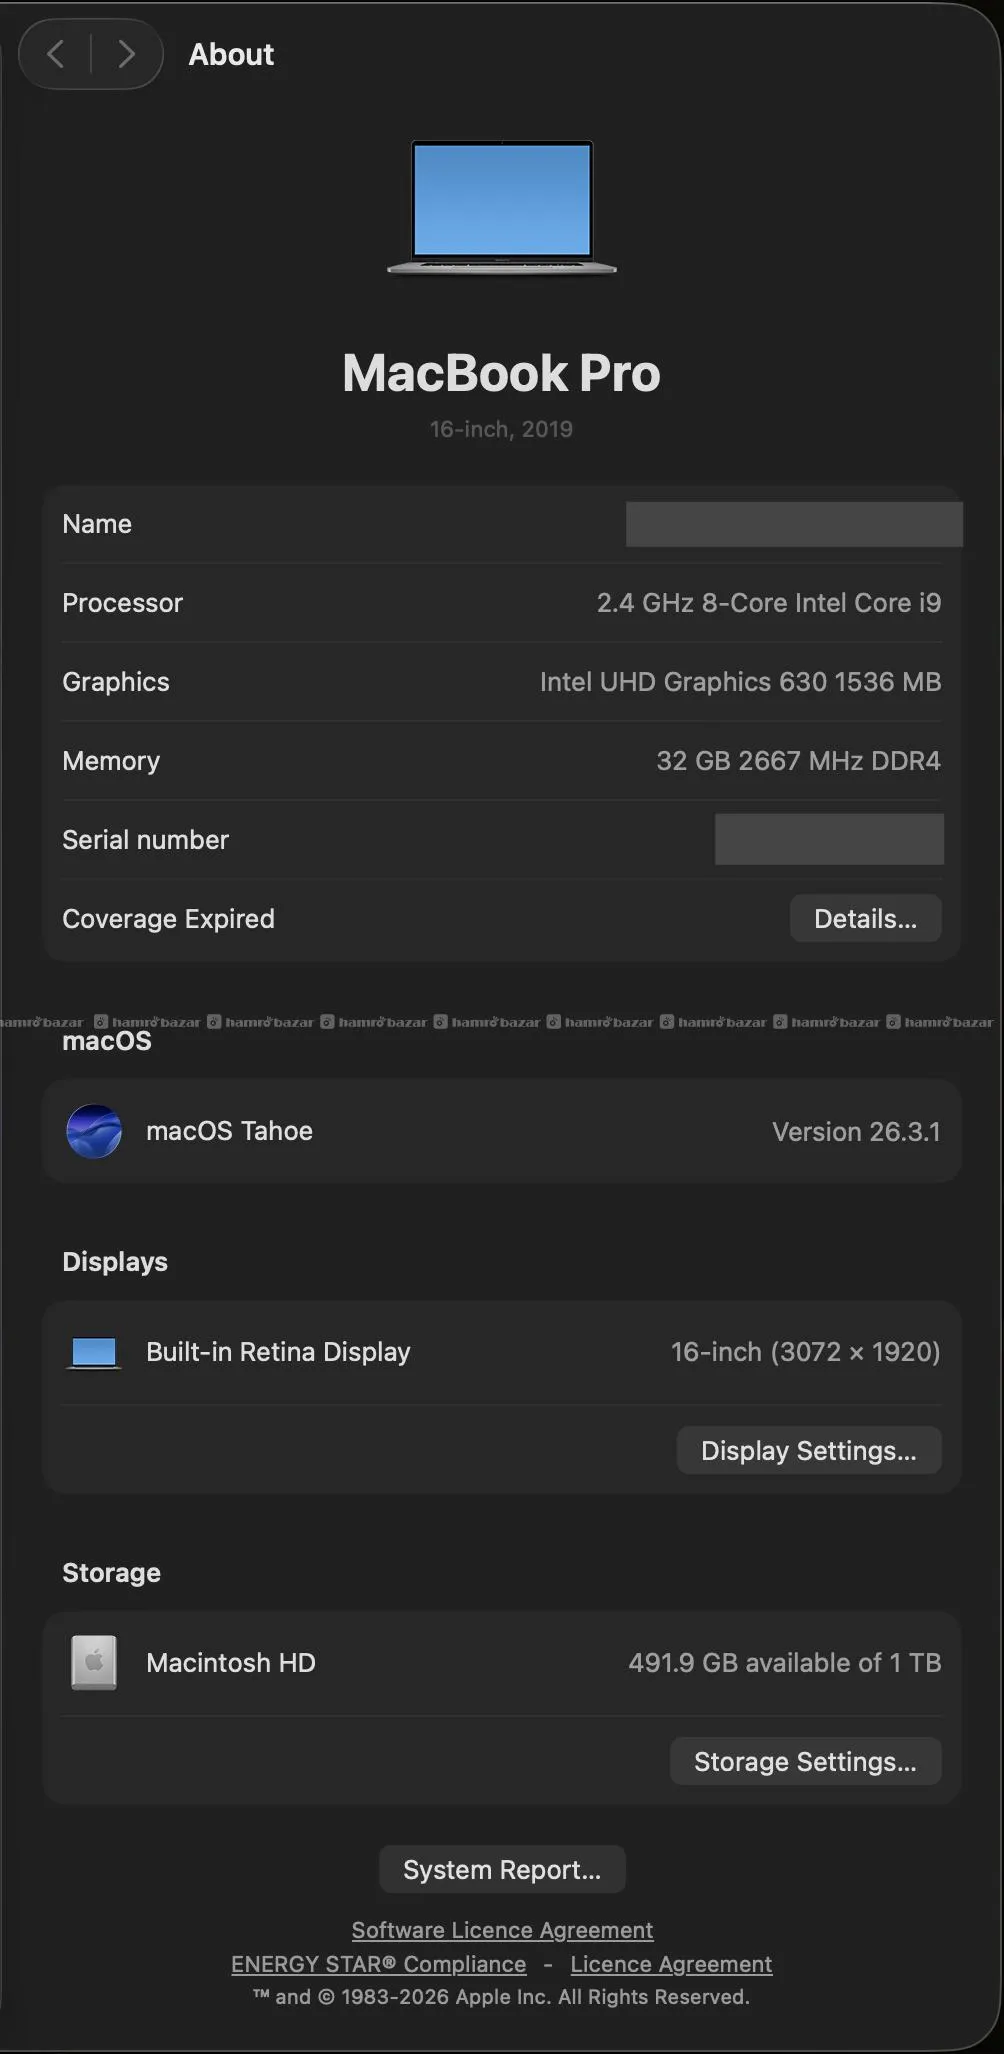Click the MacBook Pro laptop image
Viewport: 1004px width, 2054px height.
[502, 207]
